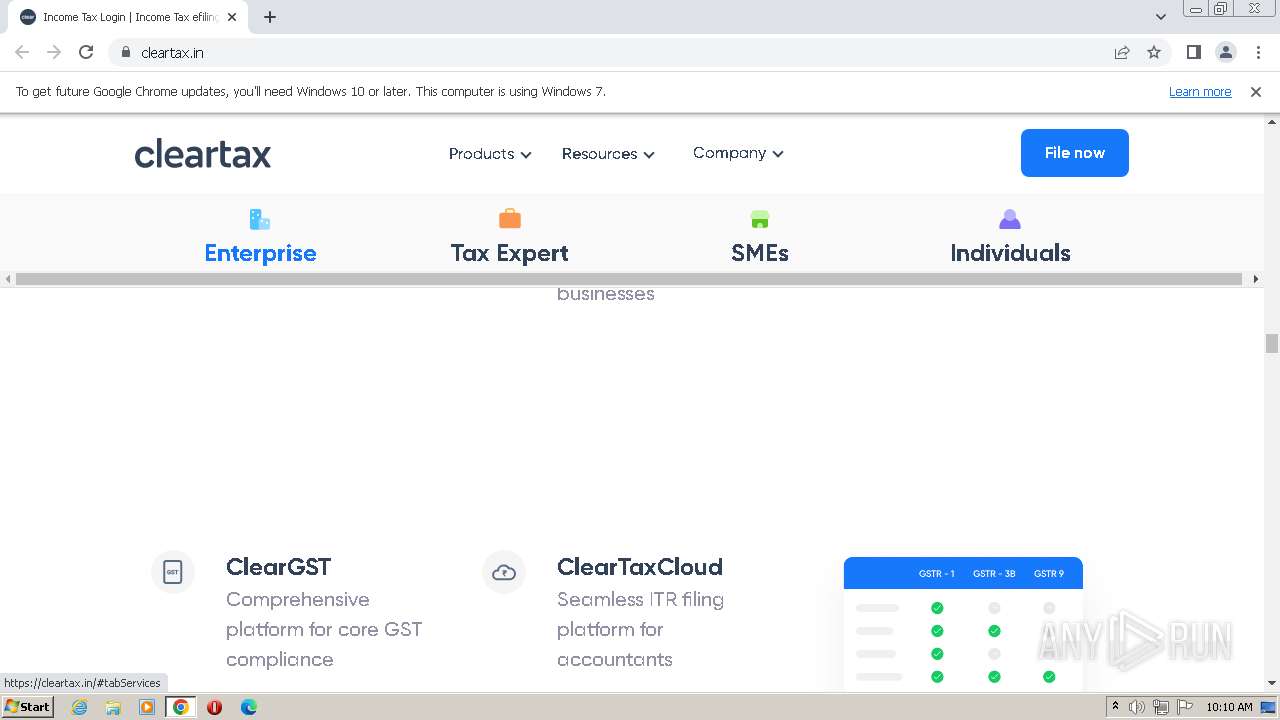Open Windows Explorer from the taskbar
1280x720 pixels.
tap(113, 707)
